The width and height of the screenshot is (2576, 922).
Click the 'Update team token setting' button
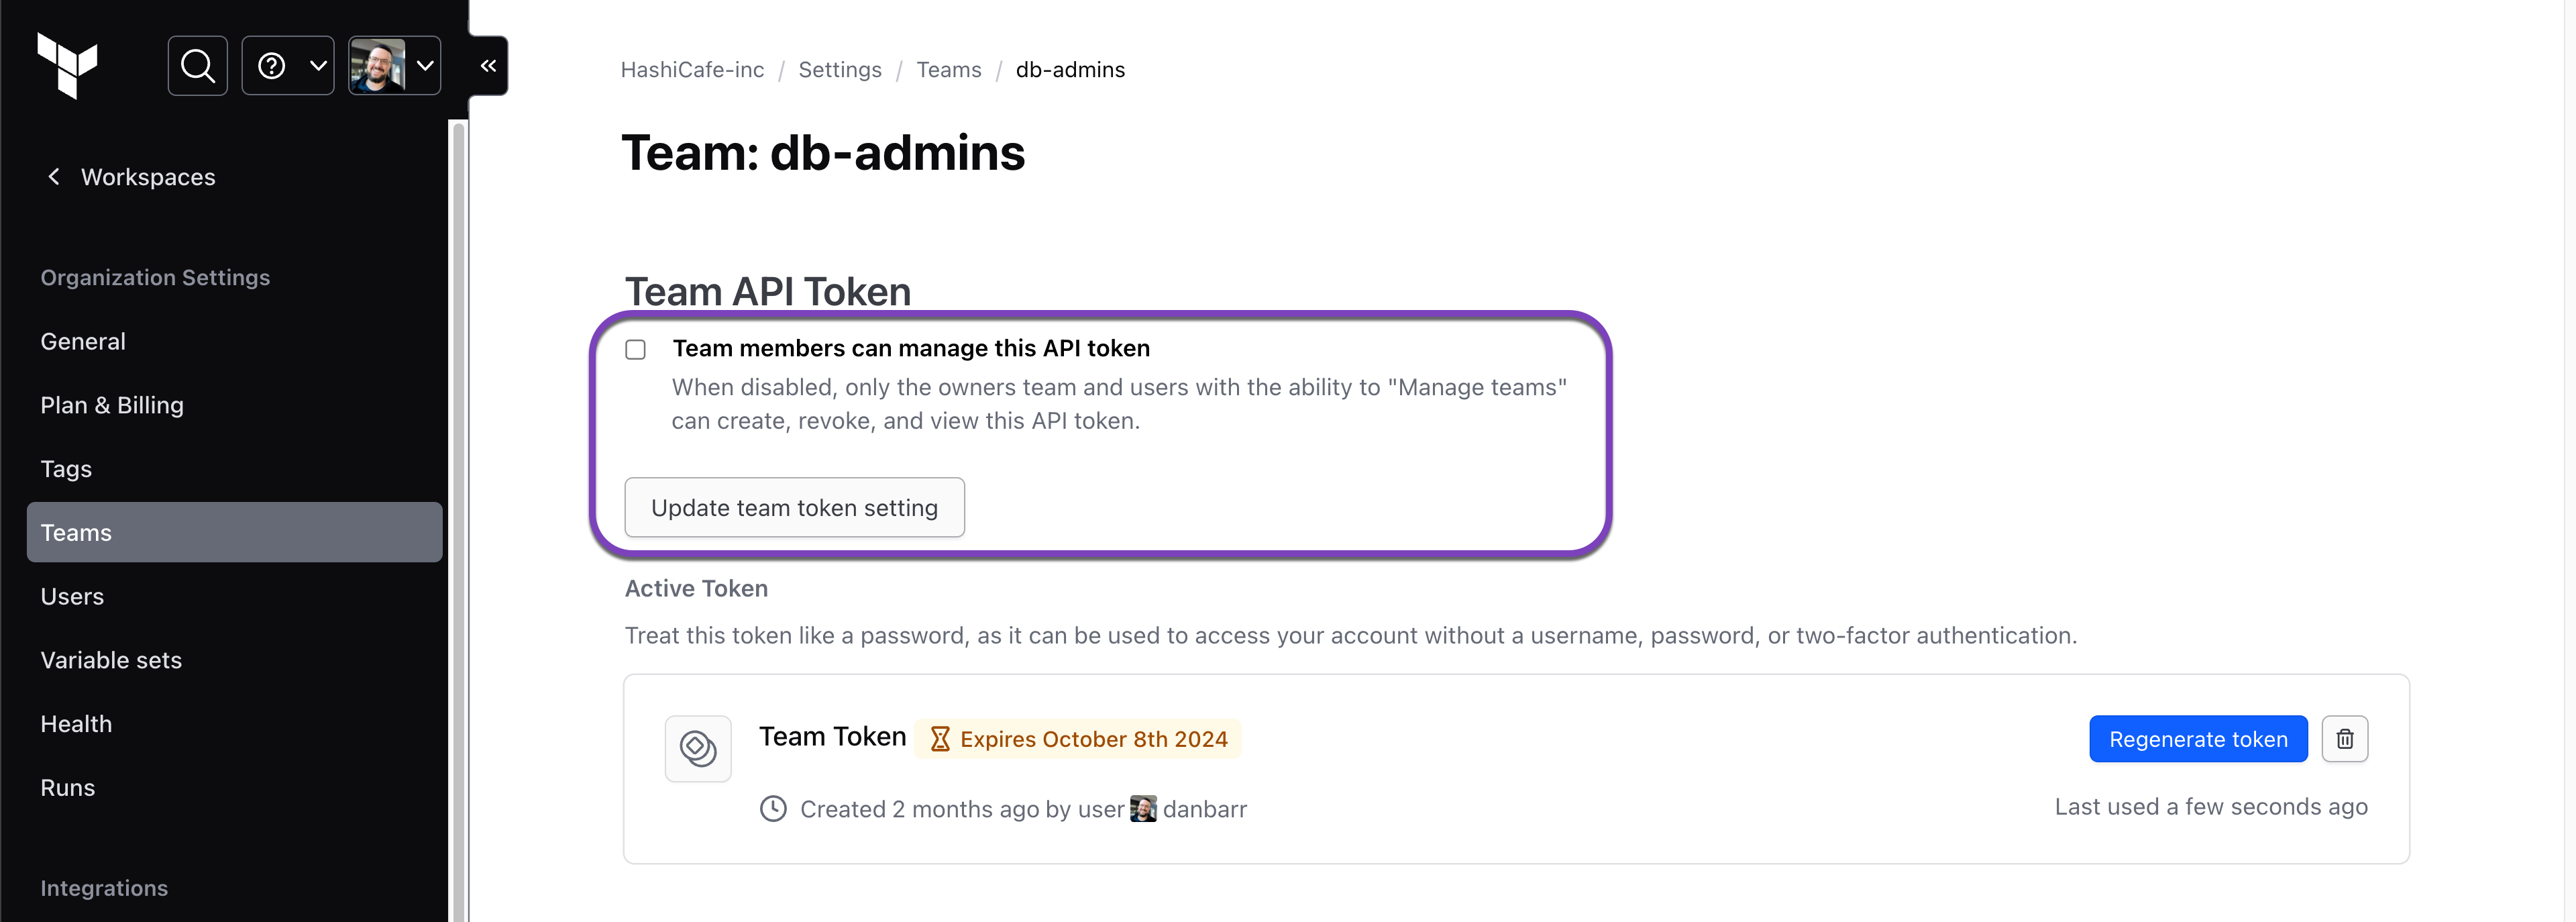(x=794, y=506)
